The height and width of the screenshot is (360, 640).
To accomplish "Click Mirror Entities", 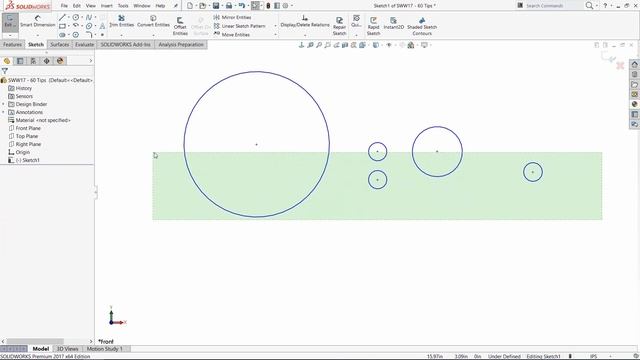I will point(232,17).
